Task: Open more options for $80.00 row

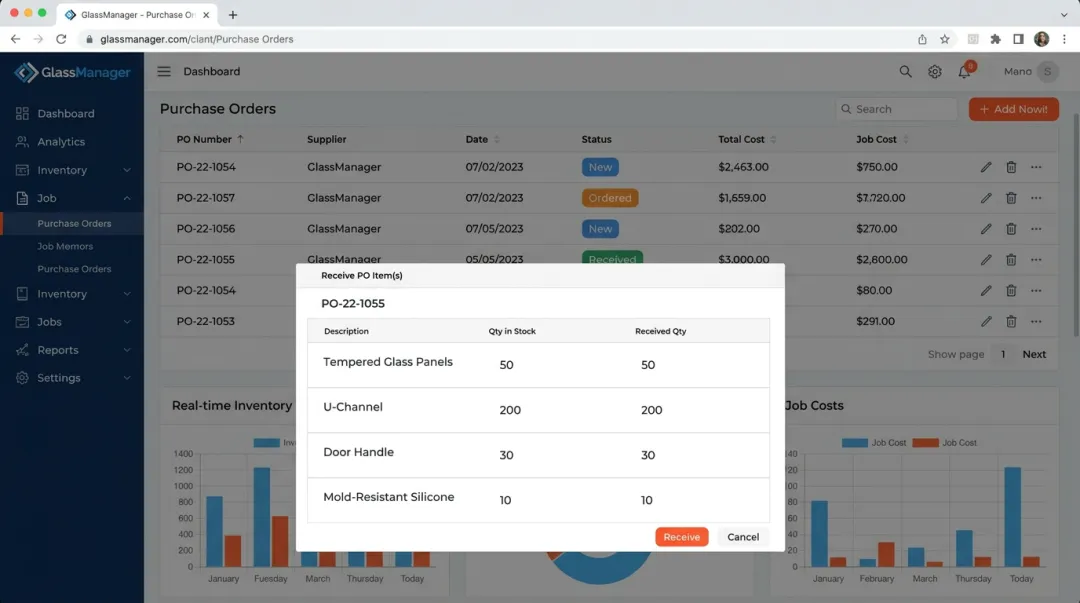Action: tap(1036, 291)
